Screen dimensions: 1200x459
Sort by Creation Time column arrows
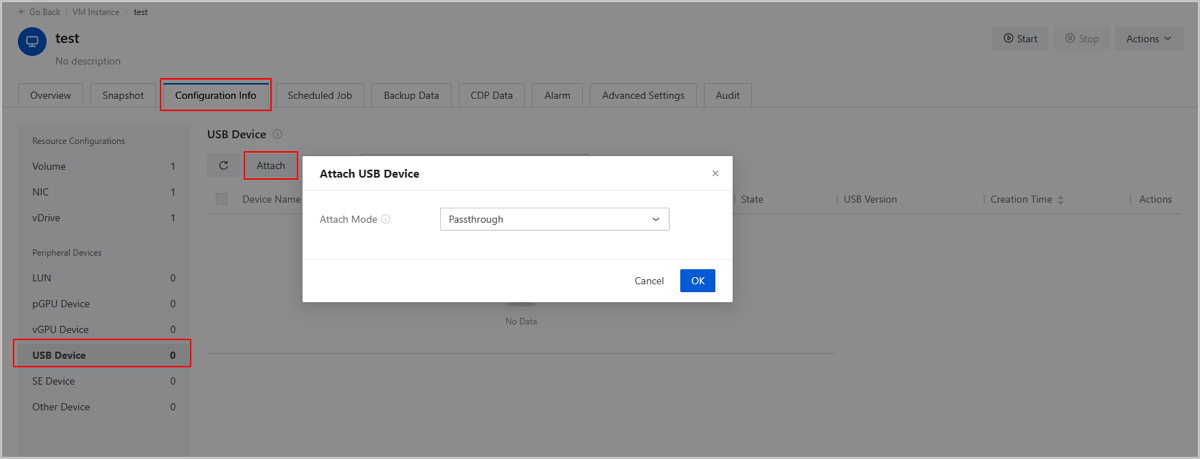pos(1060,200)
